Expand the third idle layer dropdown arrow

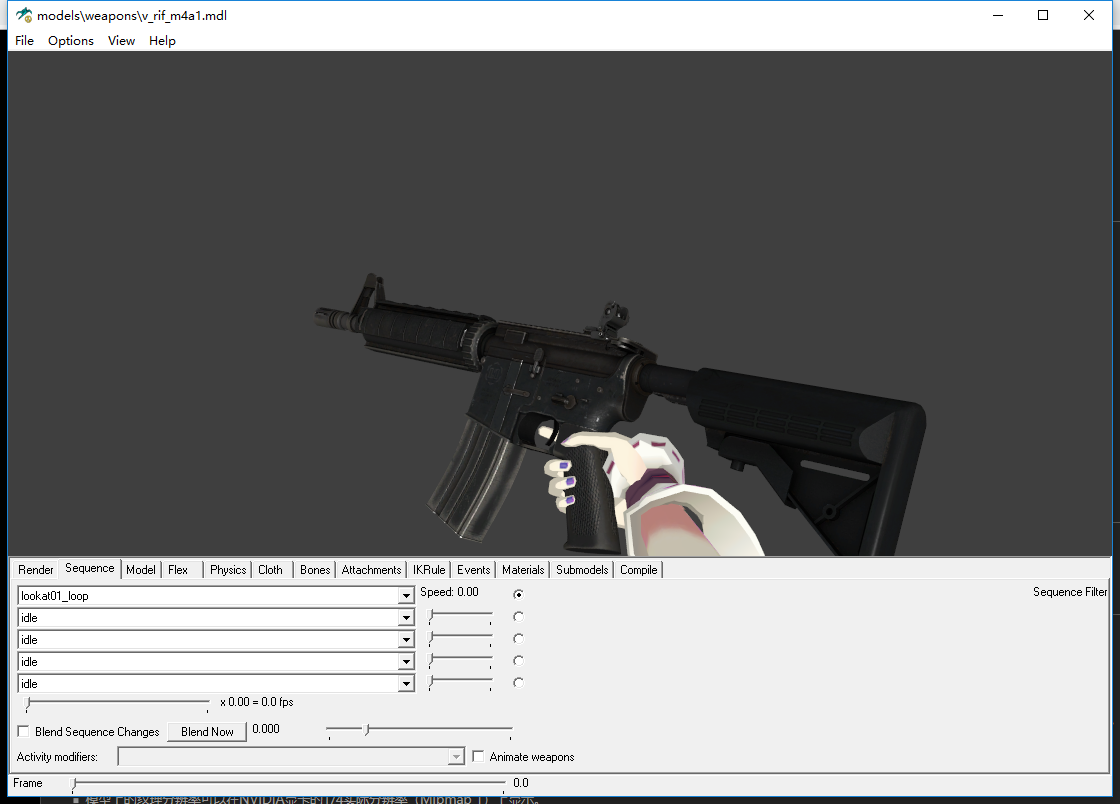coord(406,662)
